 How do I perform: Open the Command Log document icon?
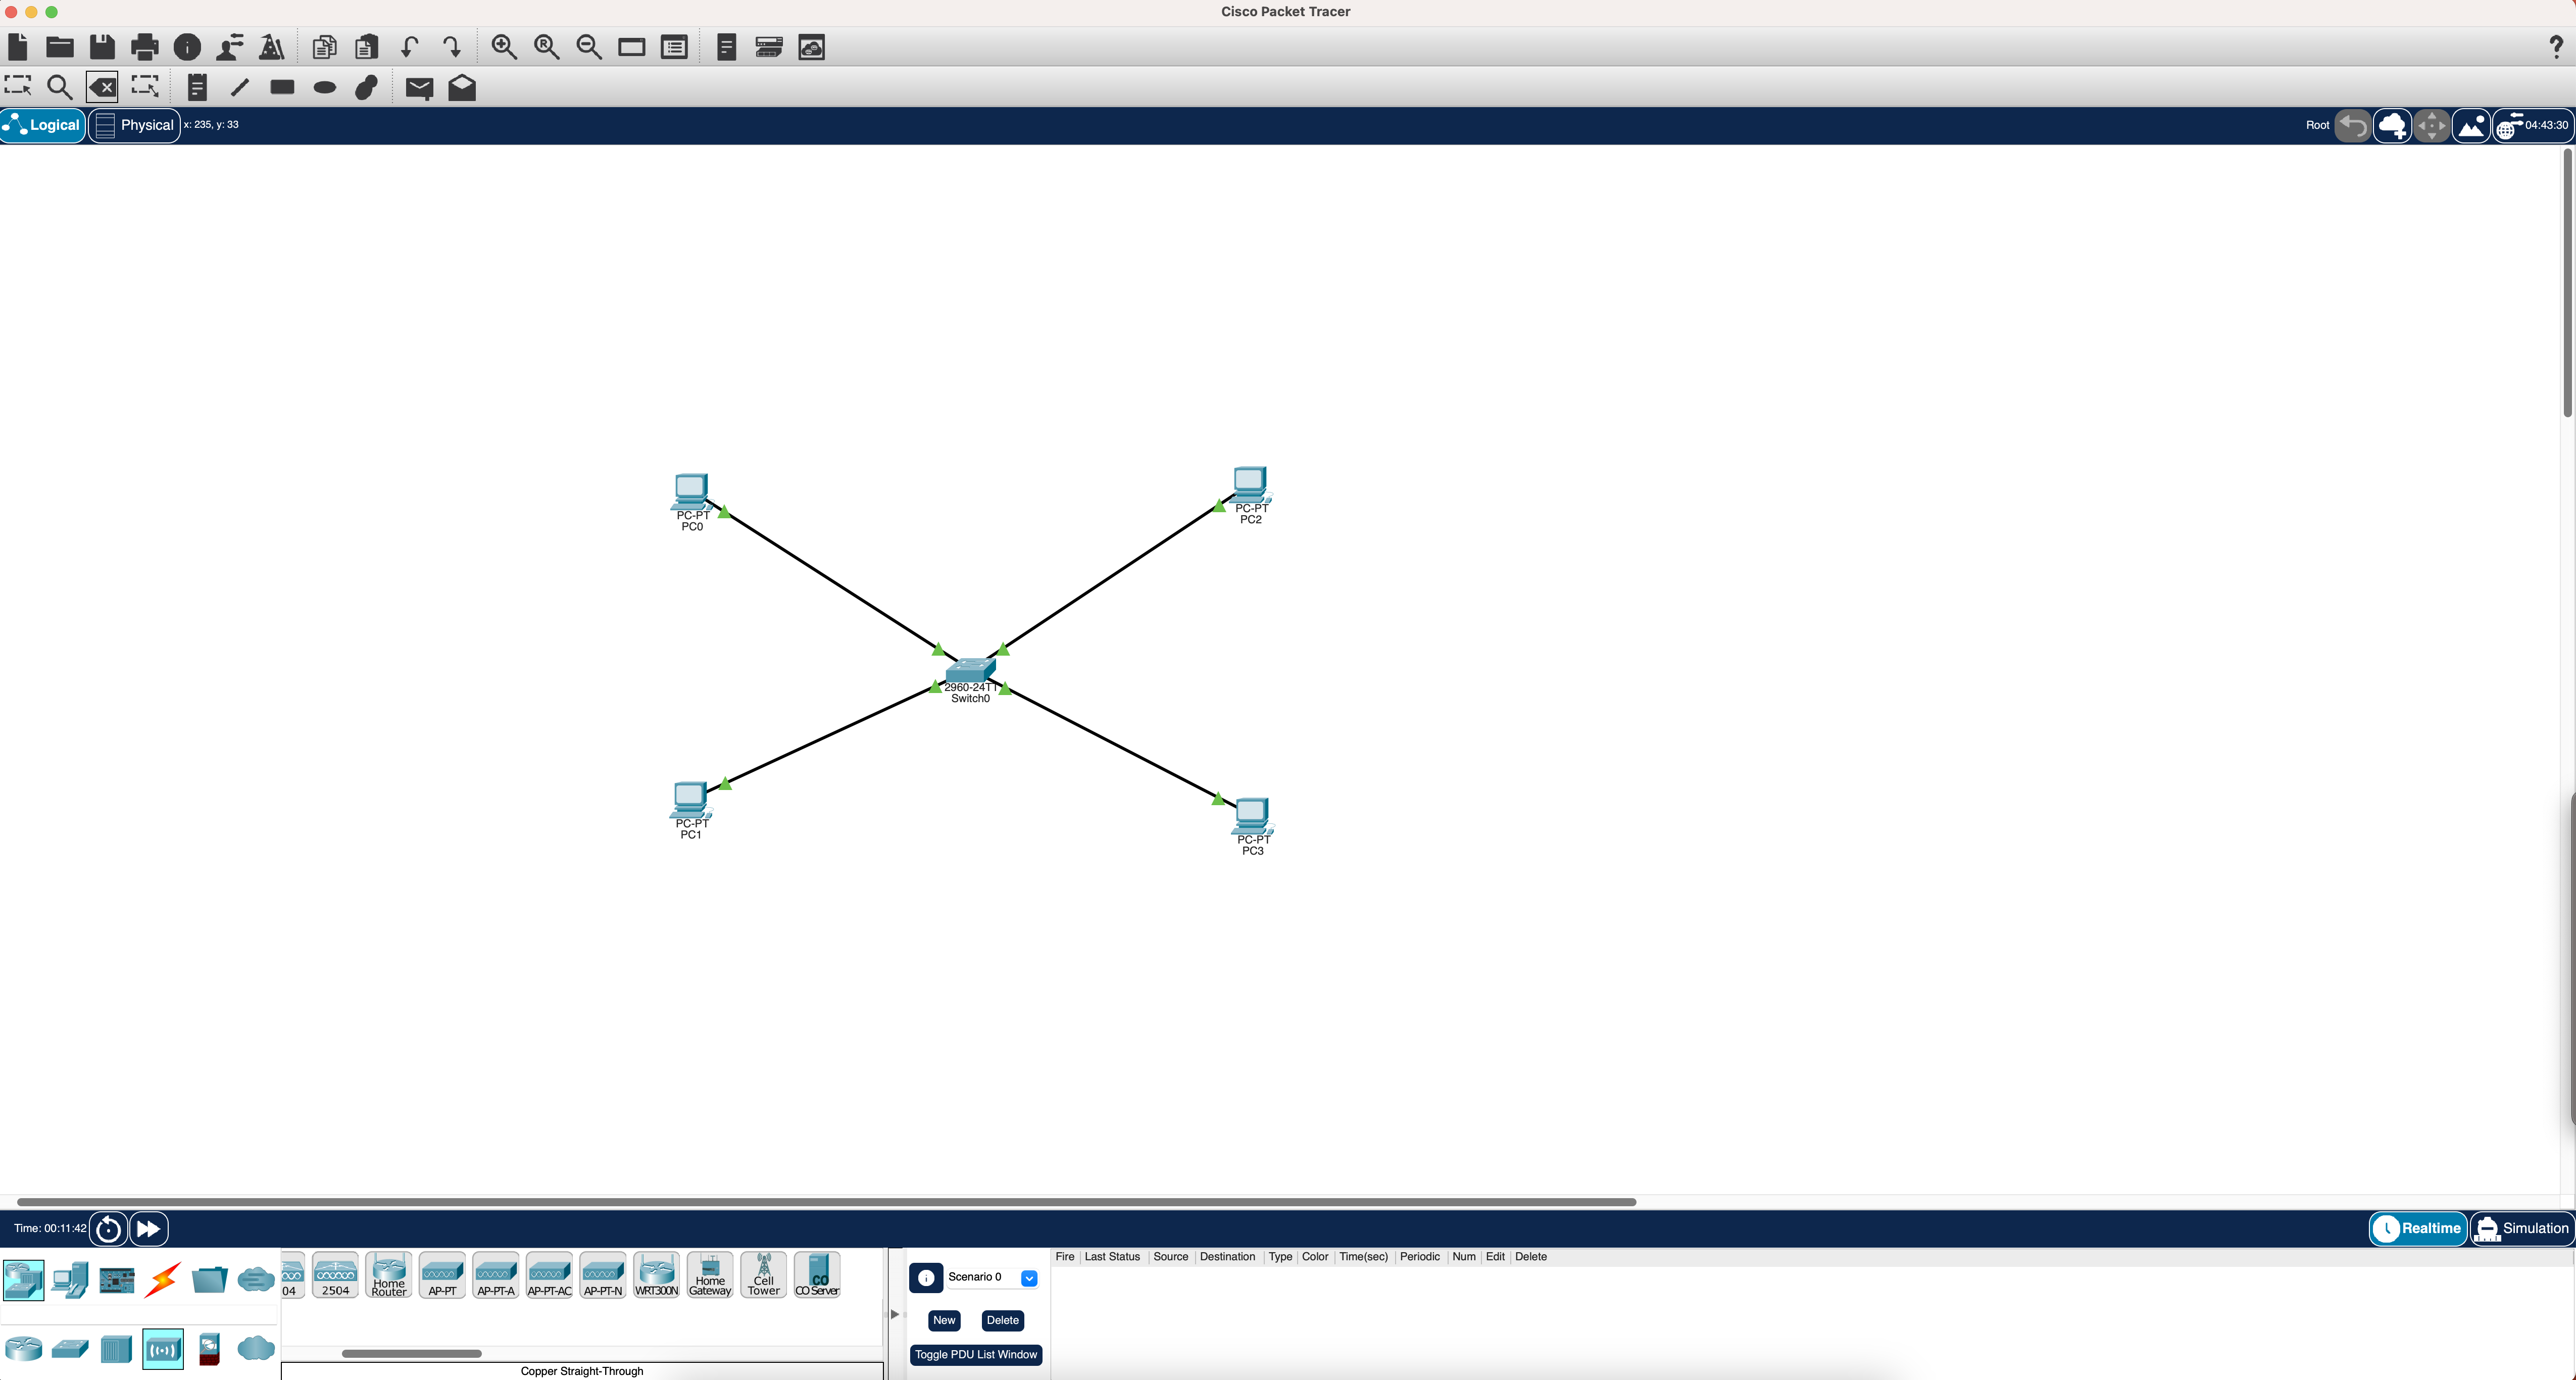click(727, 47)
